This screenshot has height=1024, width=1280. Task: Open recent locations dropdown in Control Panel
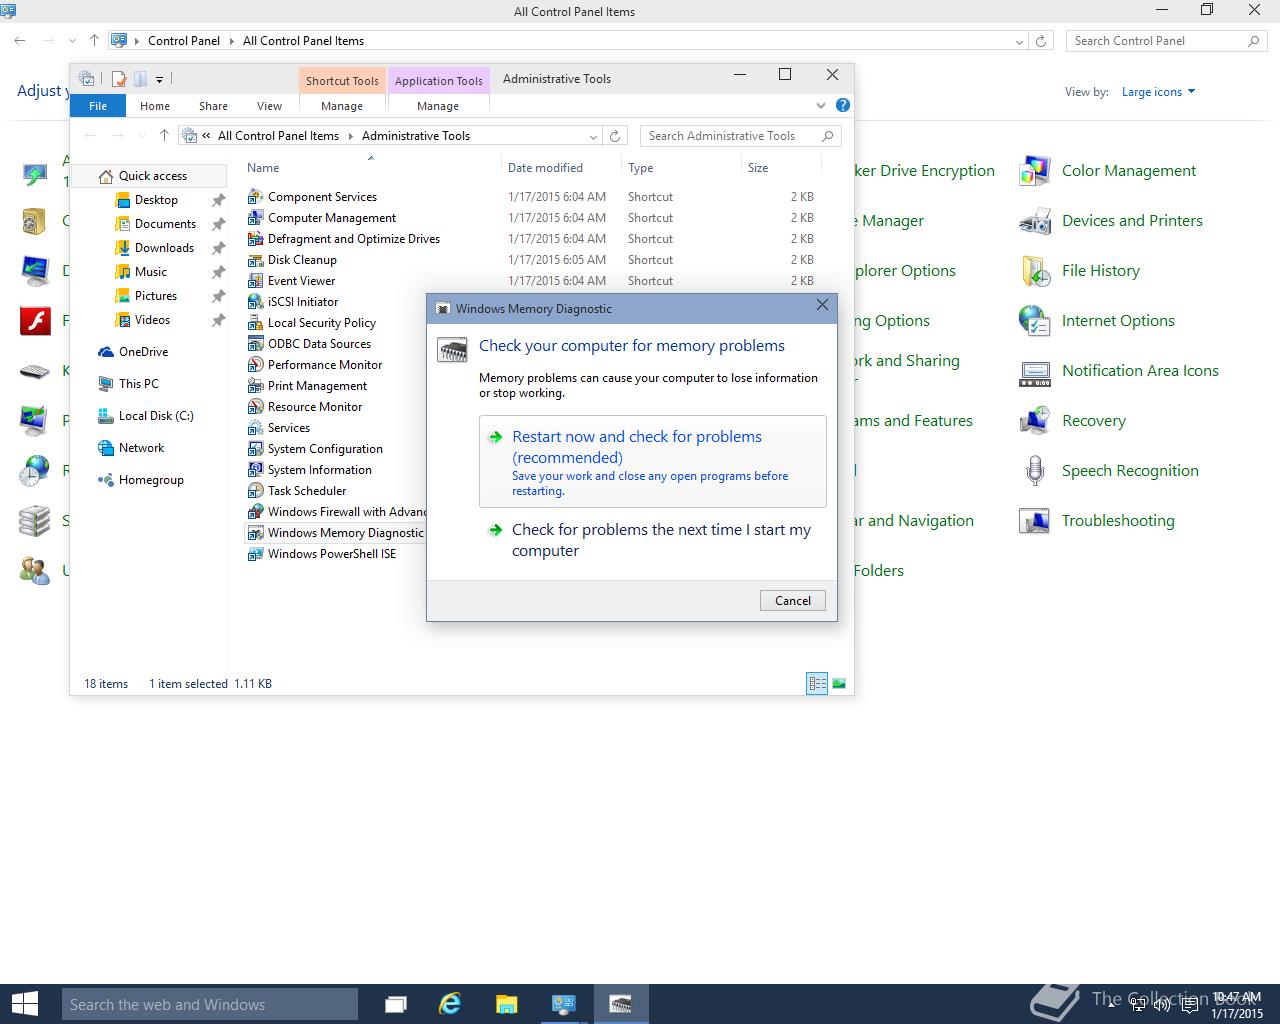[x=72, y=41]
